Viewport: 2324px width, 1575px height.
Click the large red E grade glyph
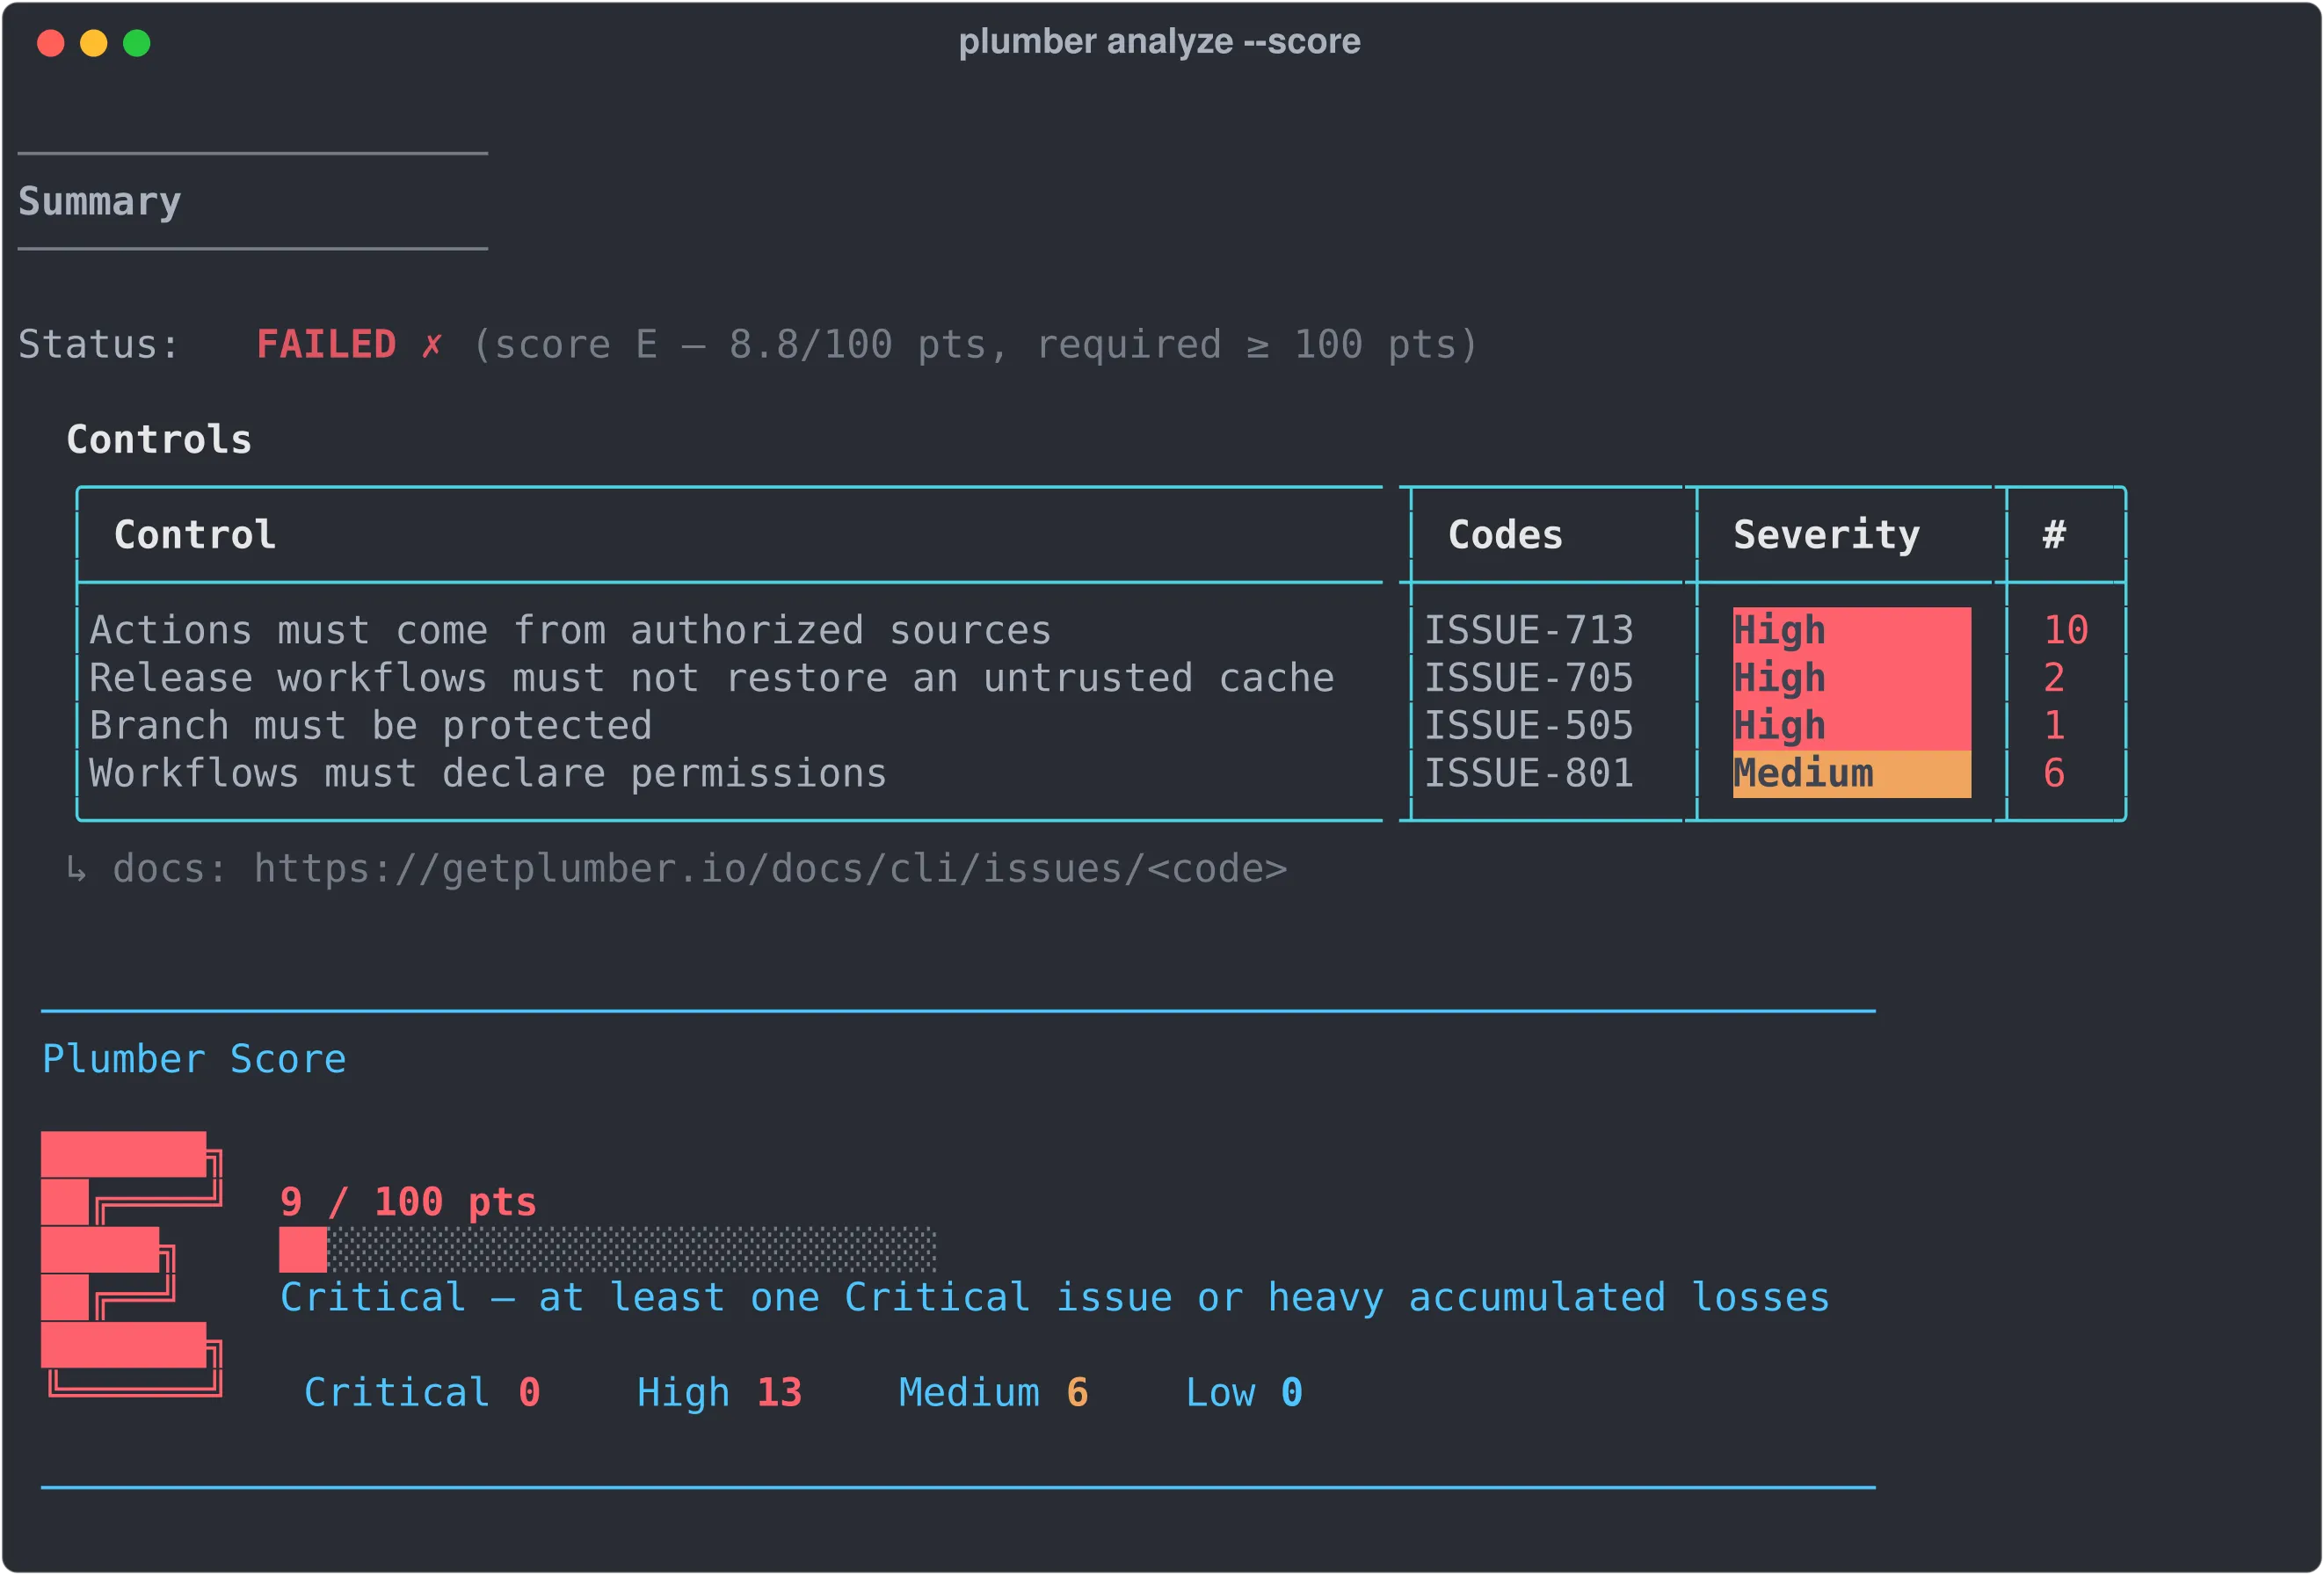click(131, 1264)
